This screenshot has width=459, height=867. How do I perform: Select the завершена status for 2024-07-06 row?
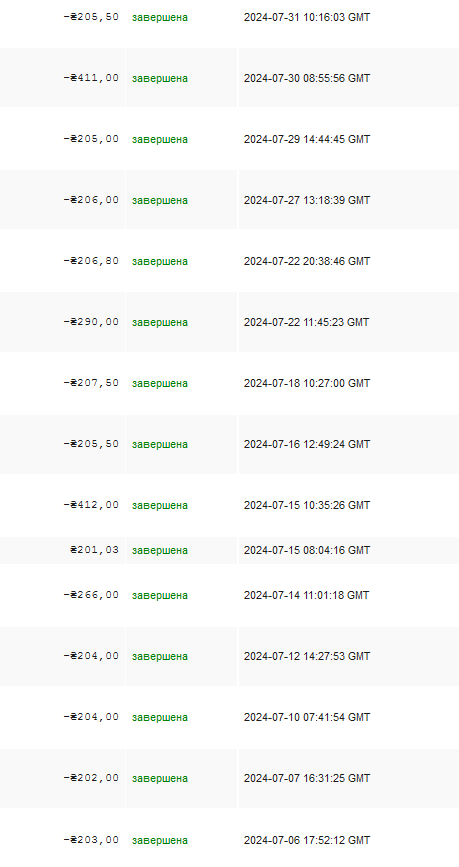click(160, 840)
